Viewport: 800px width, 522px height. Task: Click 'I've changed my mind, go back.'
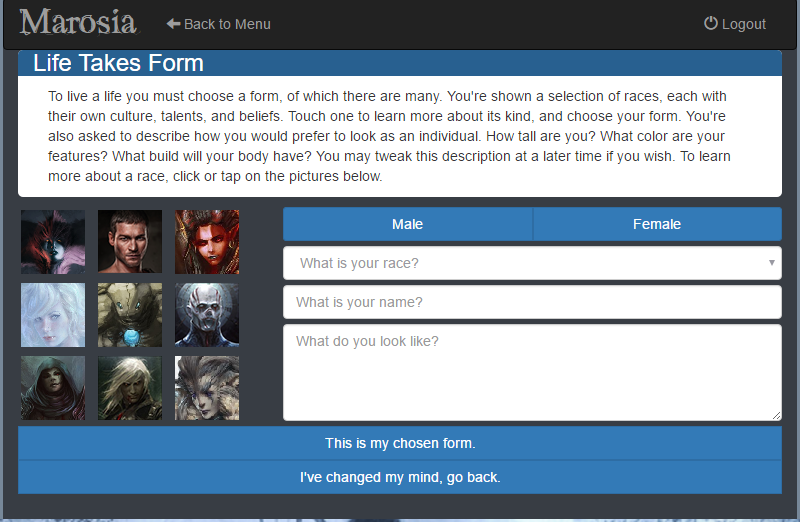click(x=400, y=477)
